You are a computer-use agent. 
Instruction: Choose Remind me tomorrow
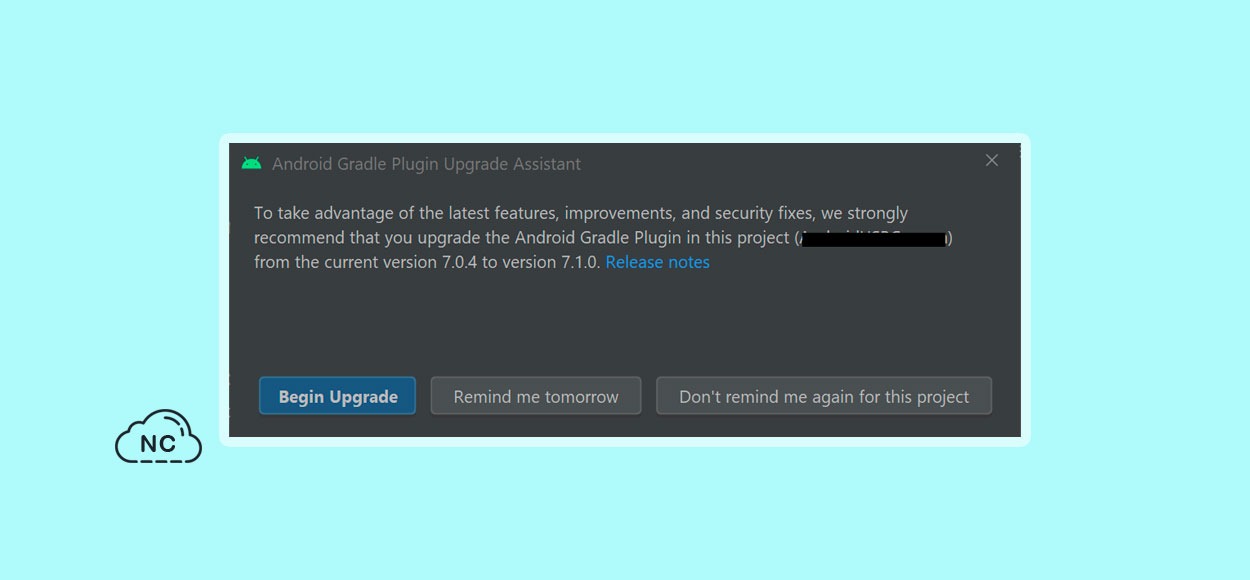536,396
